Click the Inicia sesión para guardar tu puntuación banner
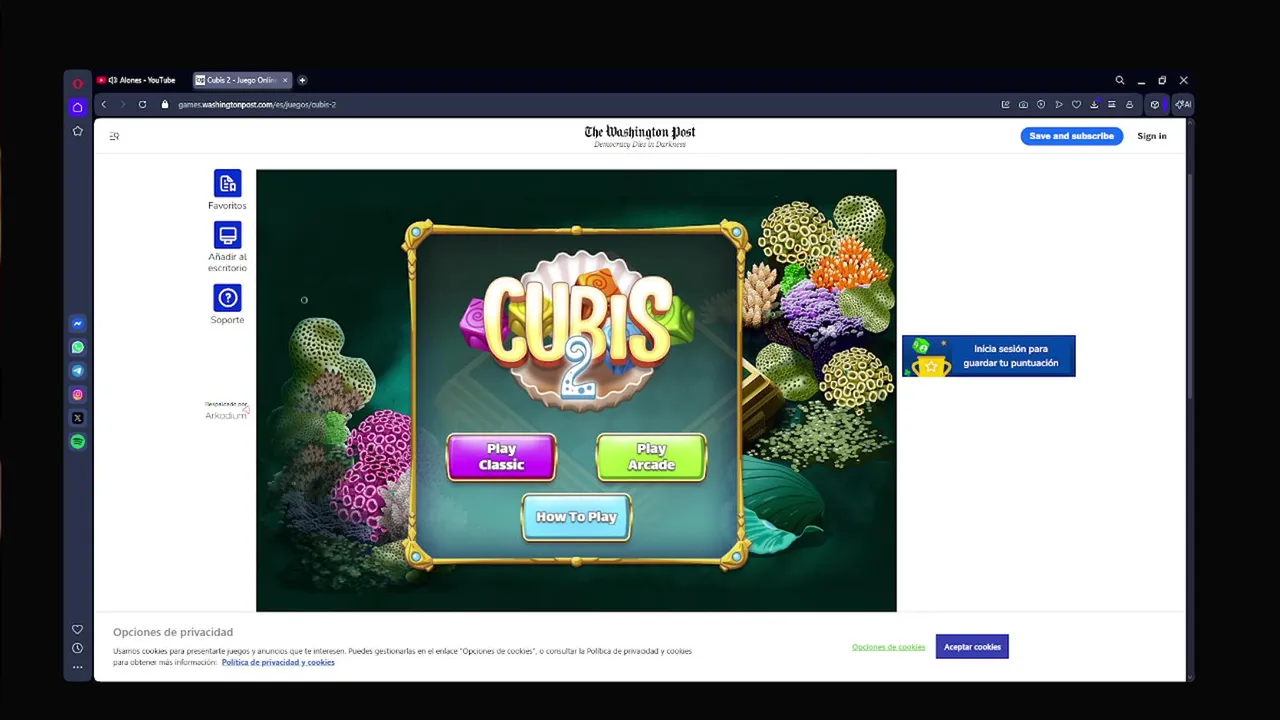Image resolution: width=1280 pixels, height=720 pixels. tap(989, 356)
